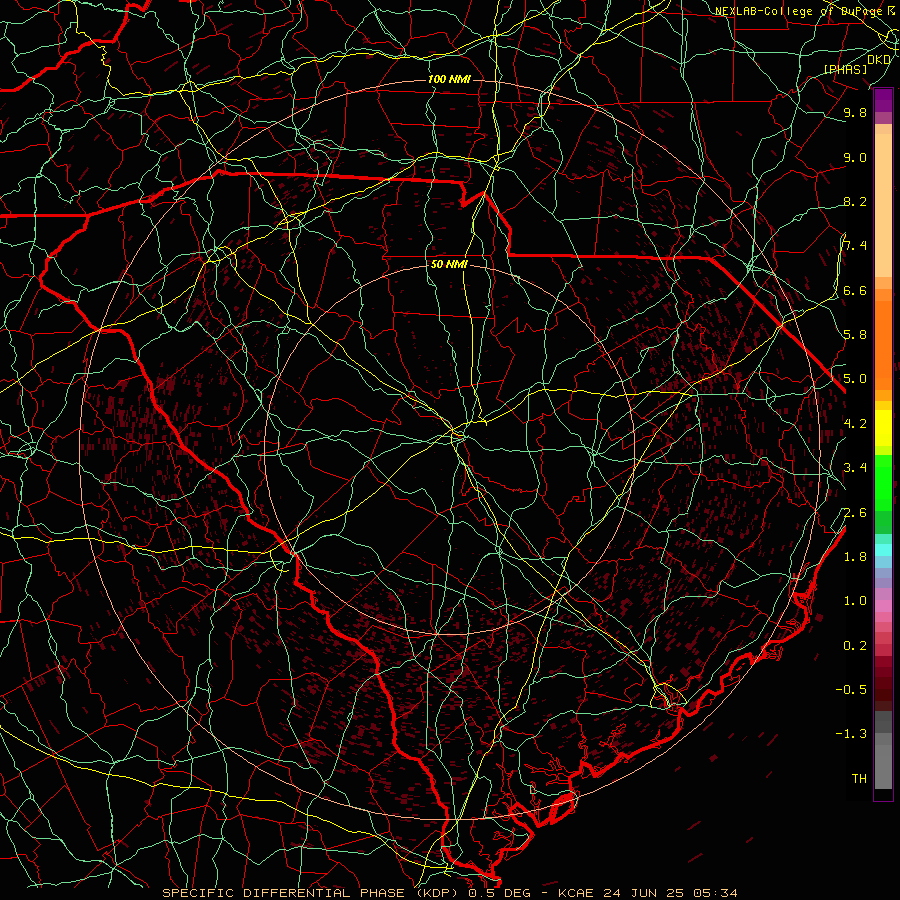Click the -0.5 value on color scale
Viewport: 900px width, 900px height.
(x=851, y=690)
